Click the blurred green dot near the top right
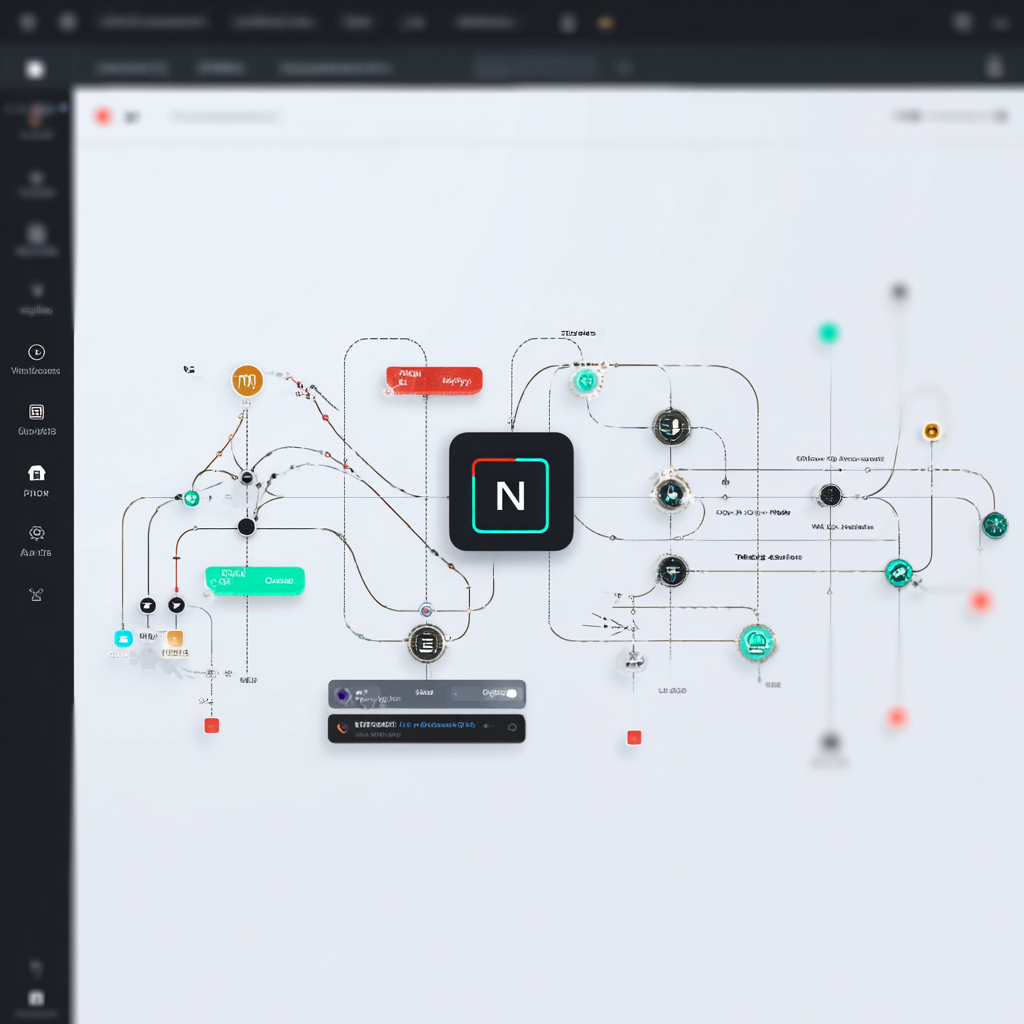 (x=829, y=333)
